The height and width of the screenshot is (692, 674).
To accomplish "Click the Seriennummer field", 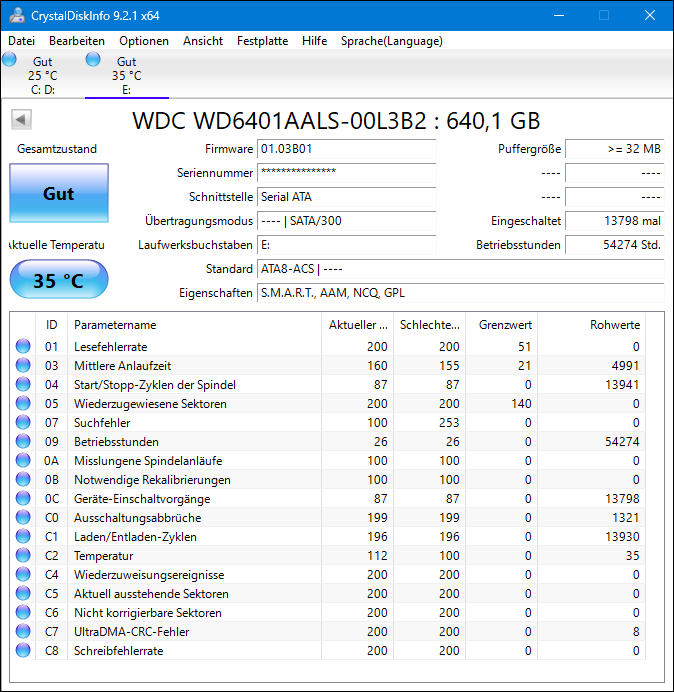I will pos(346,173).
